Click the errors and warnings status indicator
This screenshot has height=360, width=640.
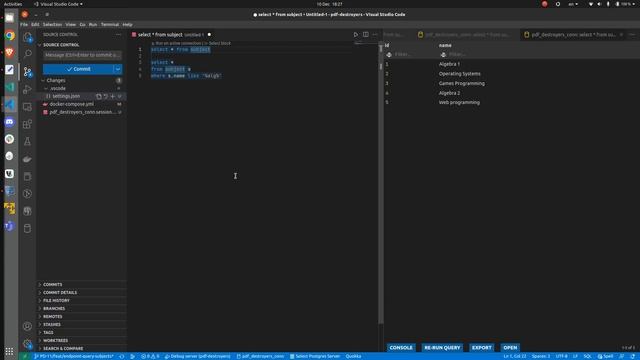point(150,356)
